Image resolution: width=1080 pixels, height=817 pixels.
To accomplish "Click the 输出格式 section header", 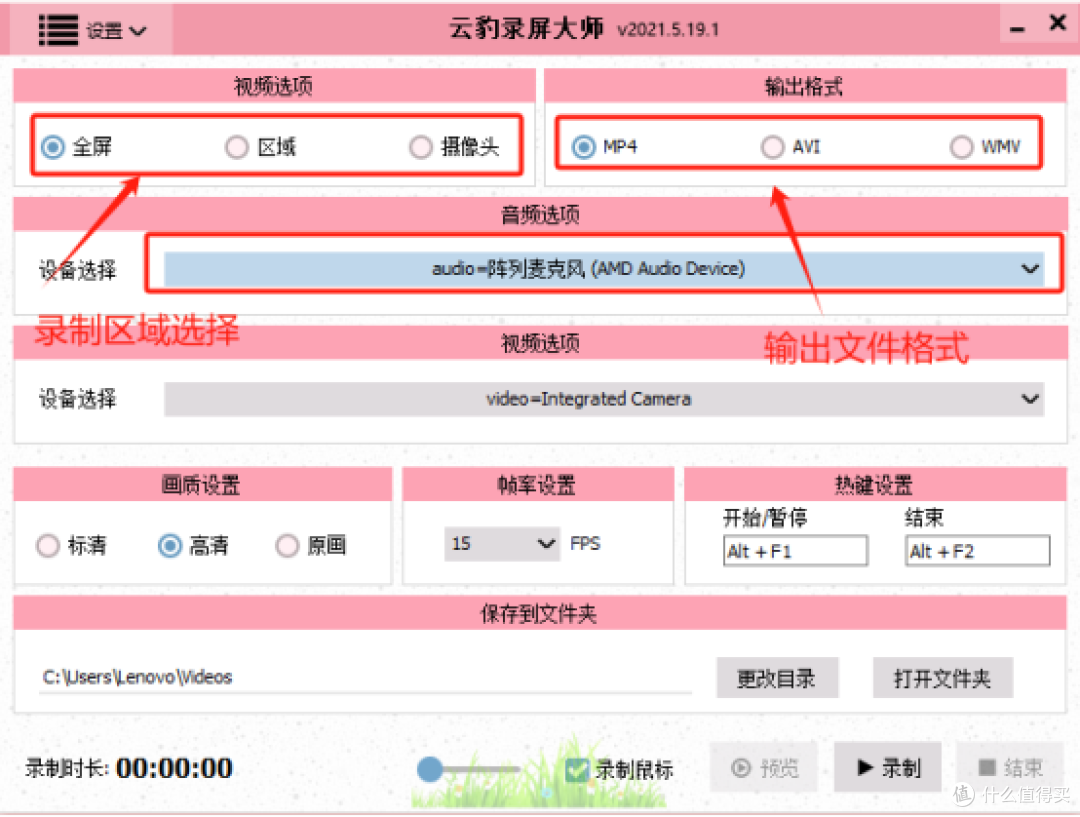I will (804, 86).
